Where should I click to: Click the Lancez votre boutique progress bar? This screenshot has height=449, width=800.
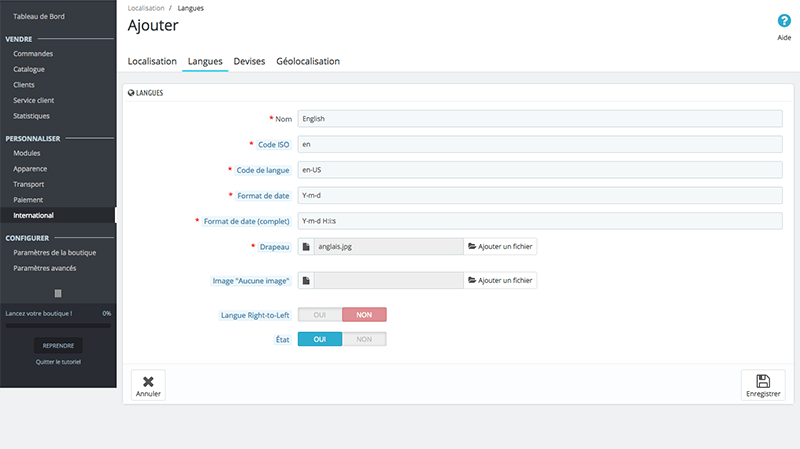coord(58,326)
